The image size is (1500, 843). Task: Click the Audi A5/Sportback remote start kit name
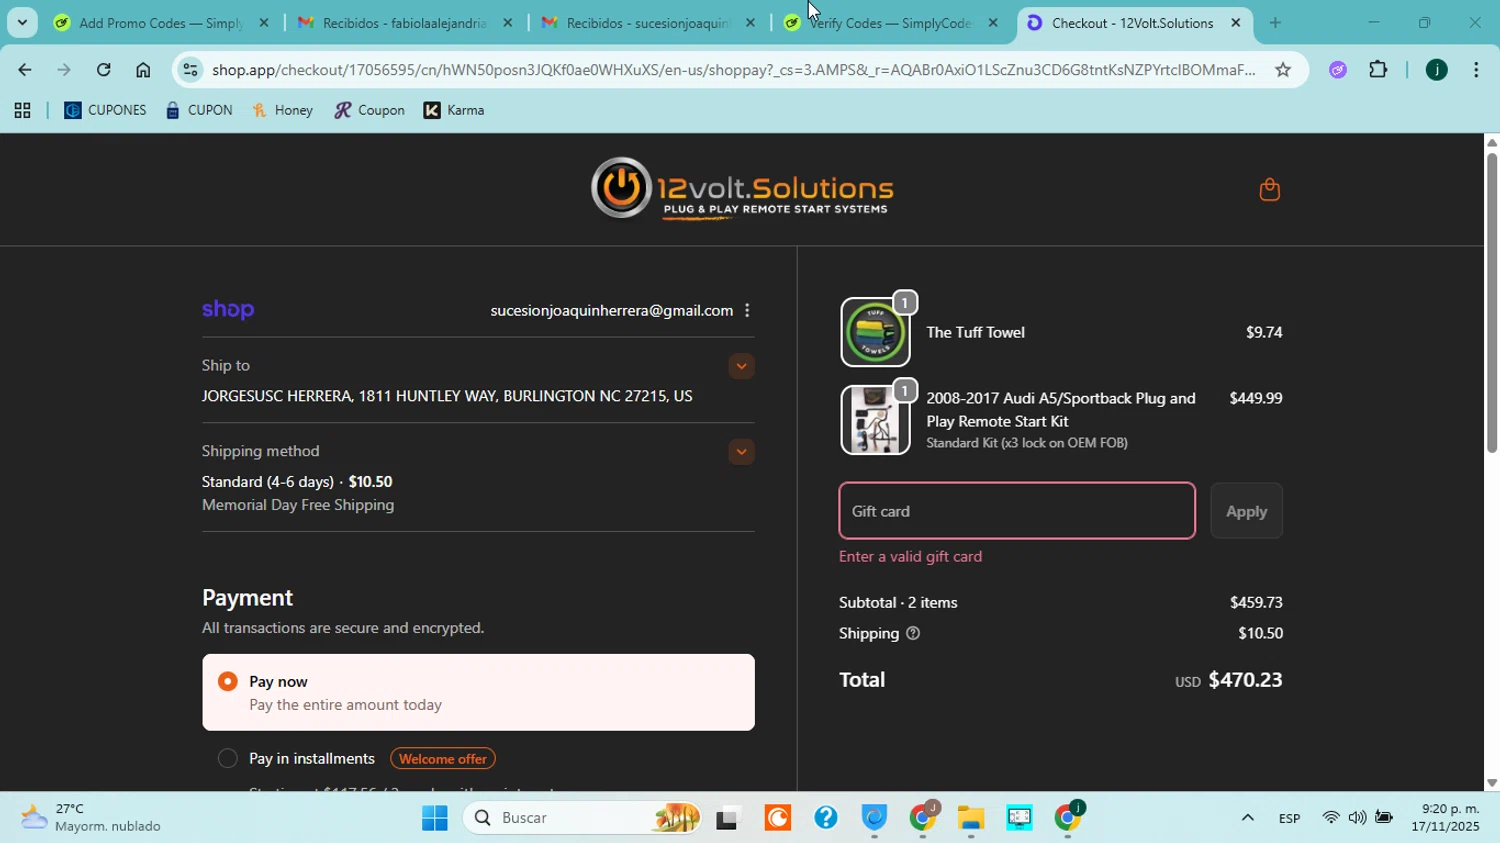(x=1061, y=410)
